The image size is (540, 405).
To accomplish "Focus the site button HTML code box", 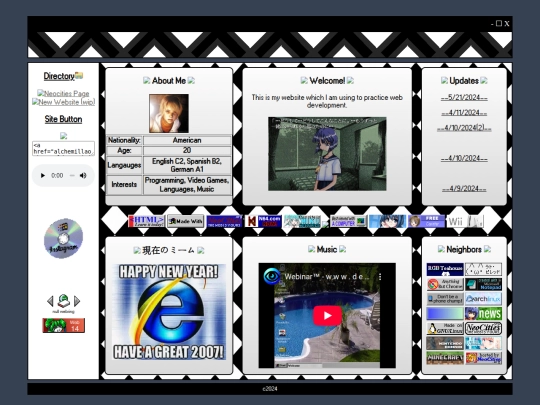I will point(63,148).
